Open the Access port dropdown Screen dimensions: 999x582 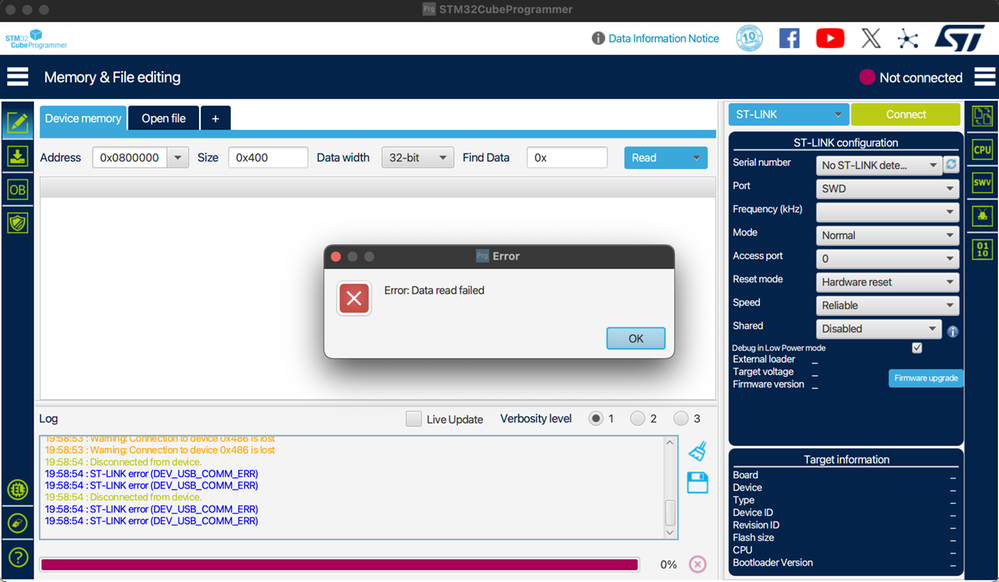(x=888, y=259)
